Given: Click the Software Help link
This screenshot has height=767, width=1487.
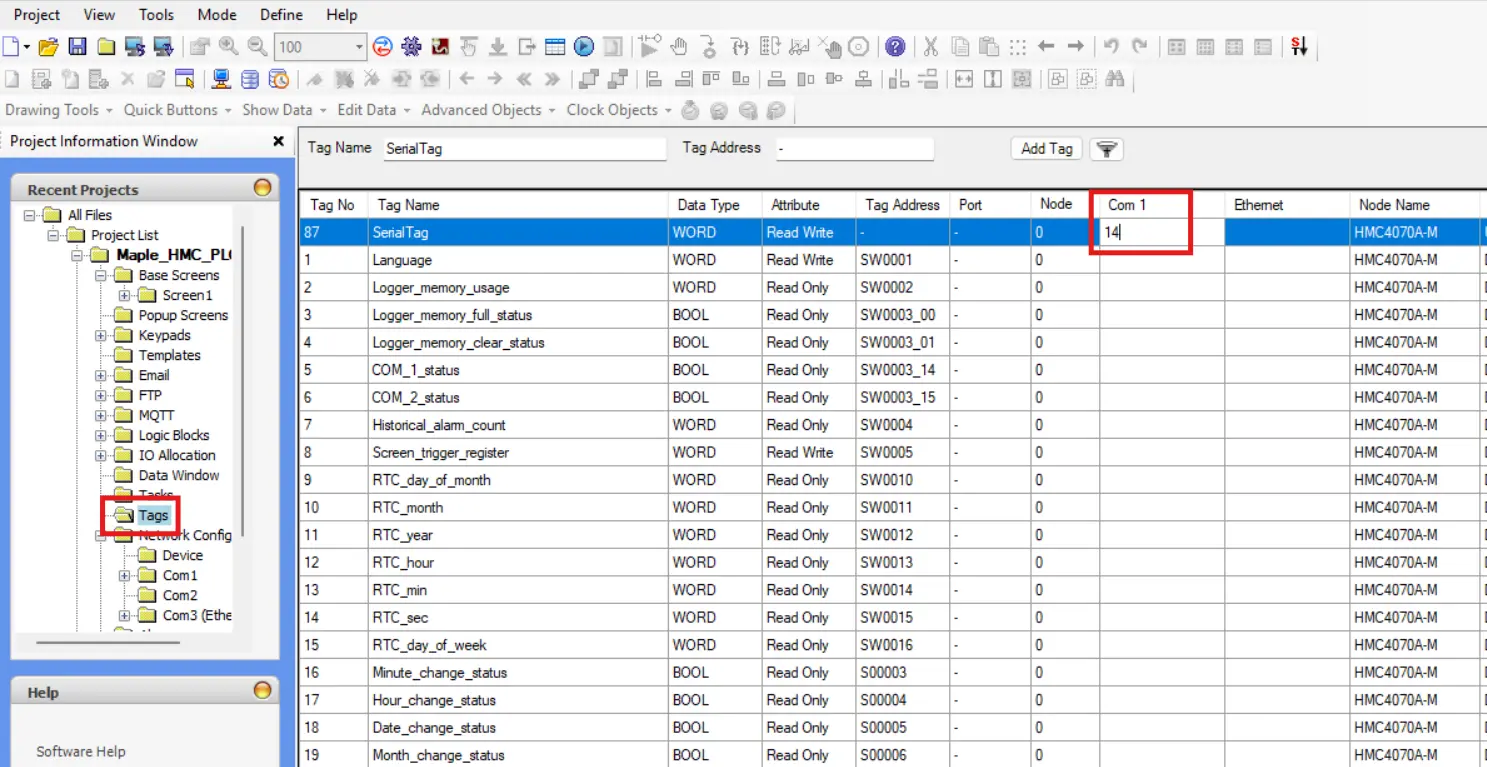Looking at the screenshot, I should (x=81, y=751).
